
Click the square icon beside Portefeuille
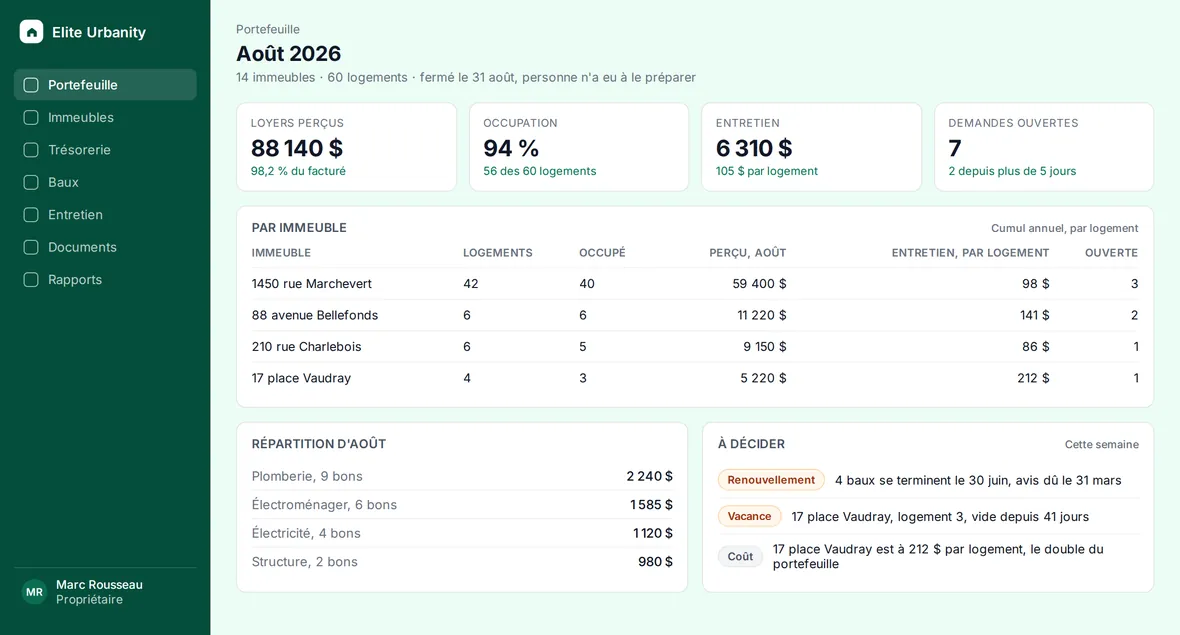coord(31,85)
